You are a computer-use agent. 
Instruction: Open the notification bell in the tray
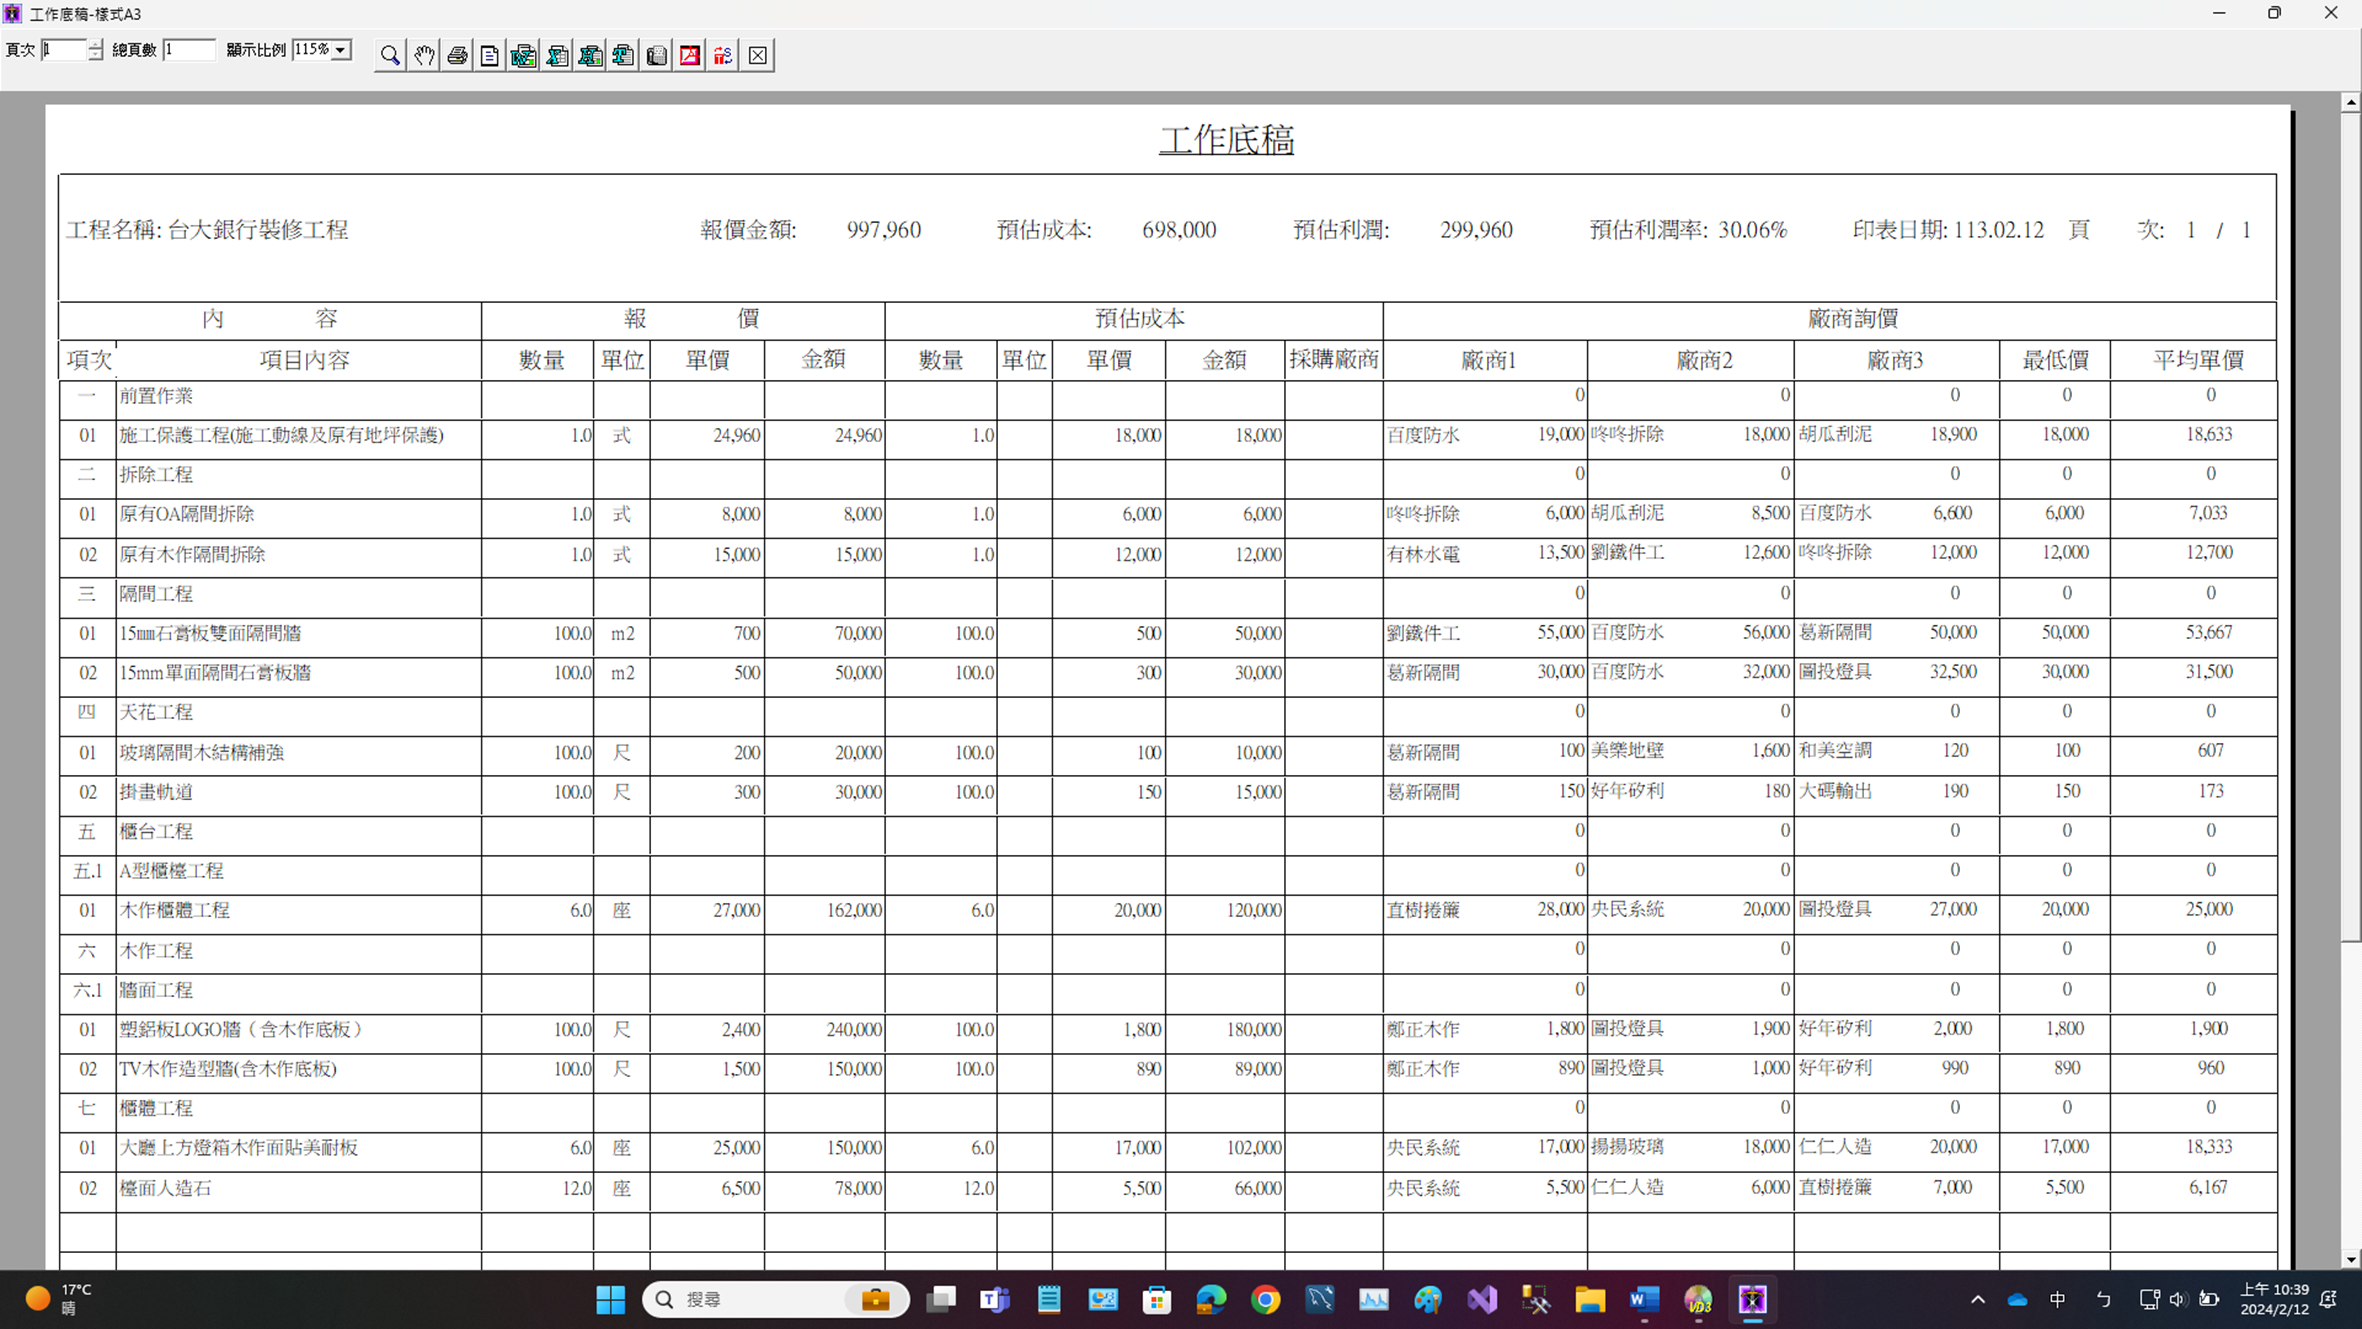2329,1299
